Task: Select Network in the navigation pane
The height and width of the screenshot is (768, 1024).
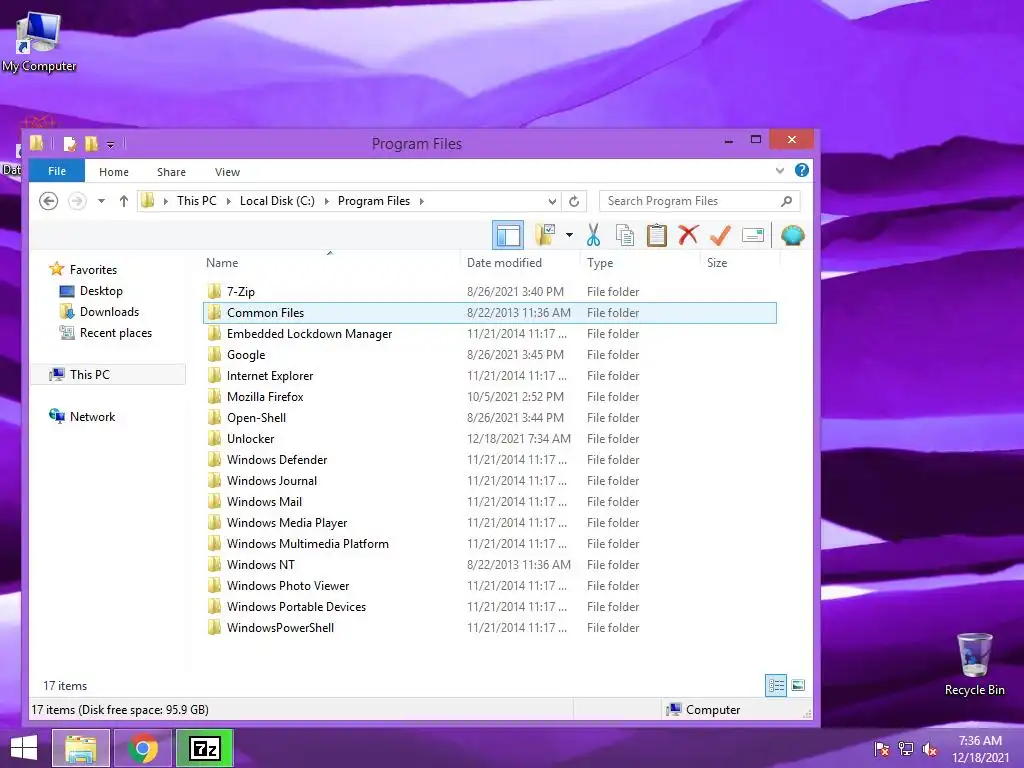Action: point(92,417)
